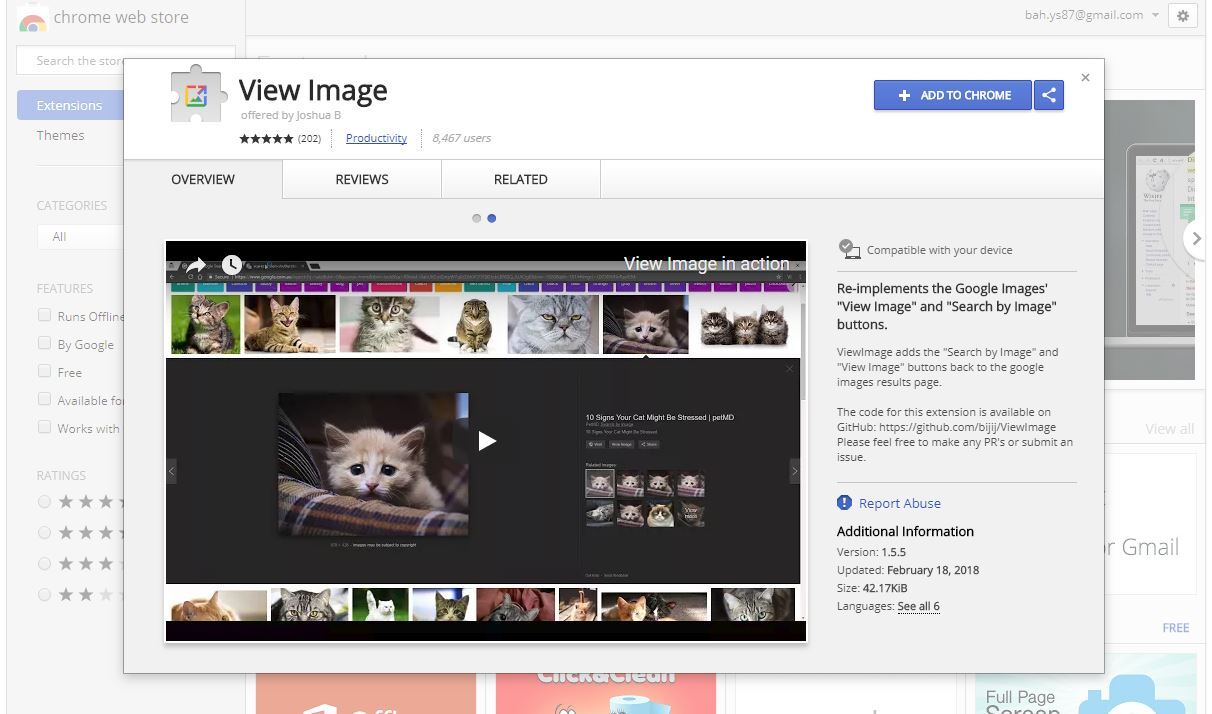Open the See all 6 languages link
Viewport: 1212px width, 714px height.
[918, 606]
